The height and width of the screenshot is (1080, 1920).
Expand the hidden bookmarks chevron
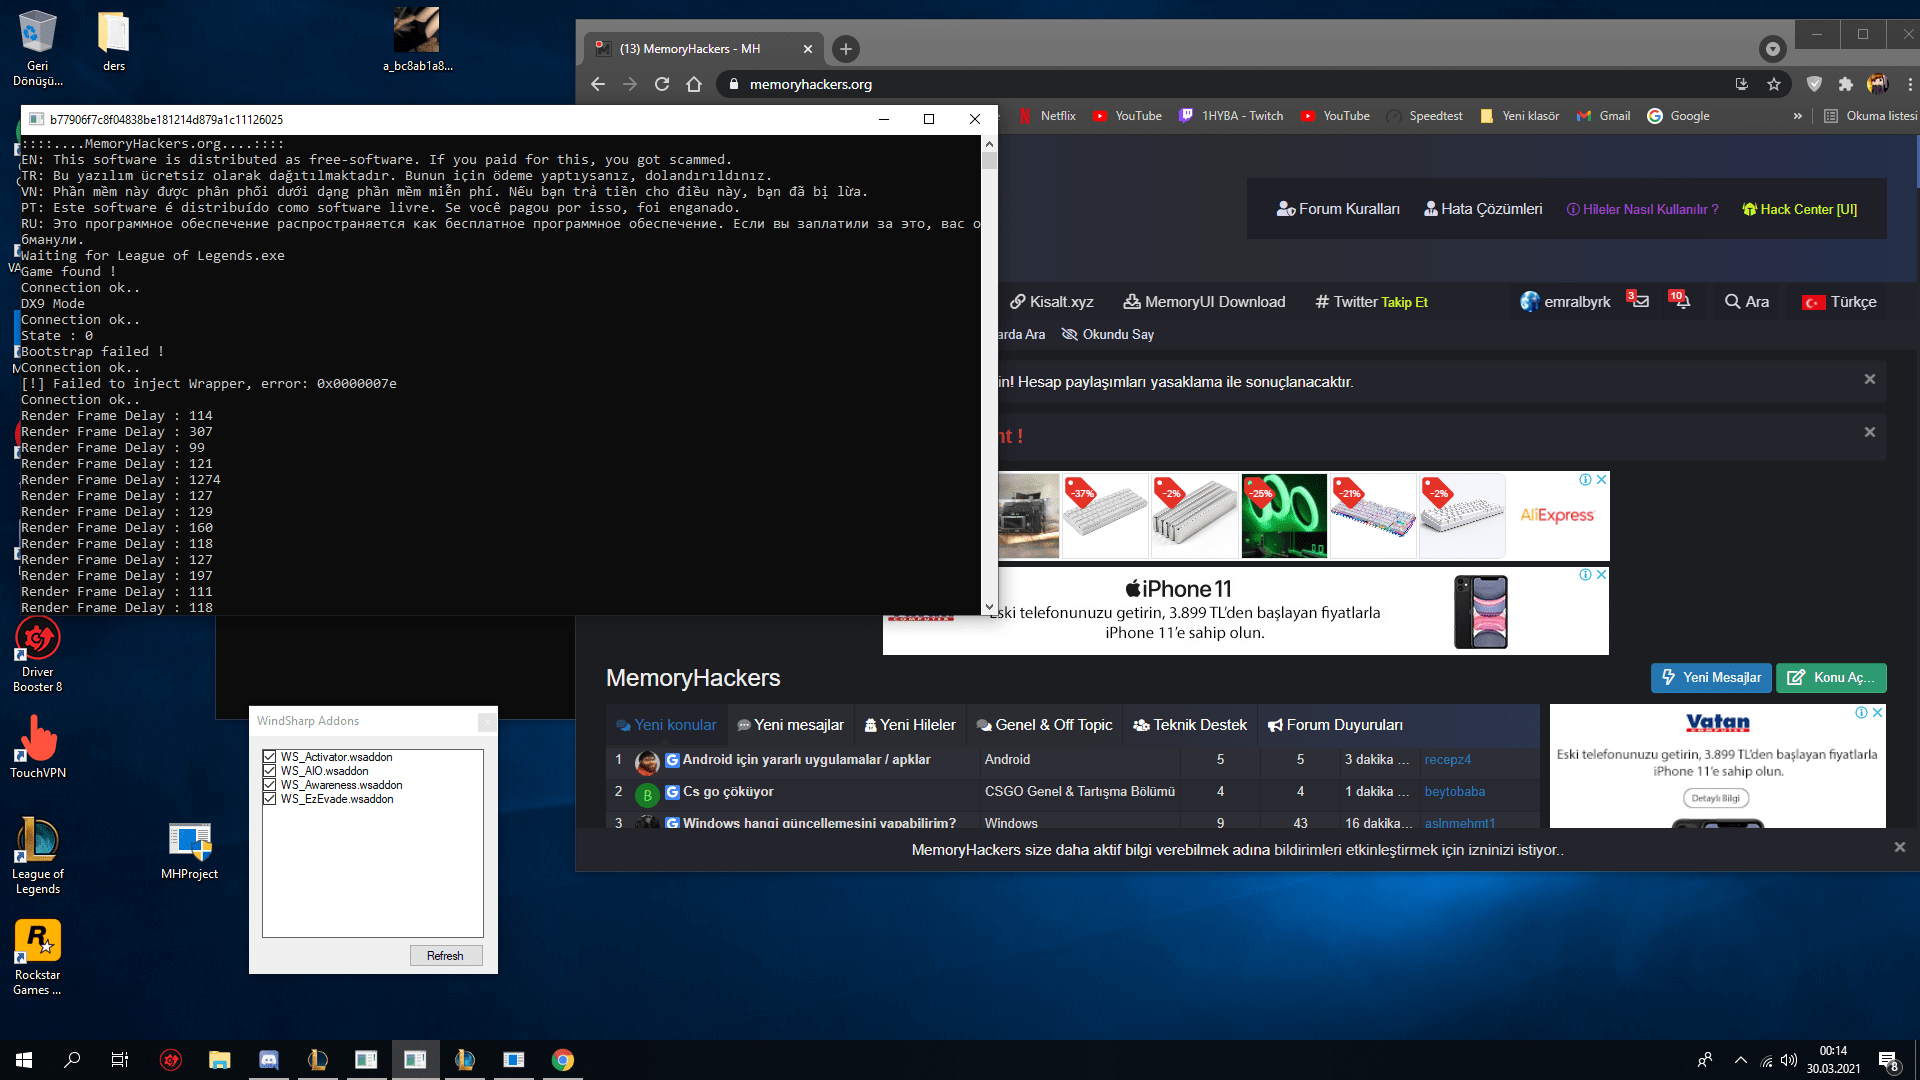(x=1798, y=116)
